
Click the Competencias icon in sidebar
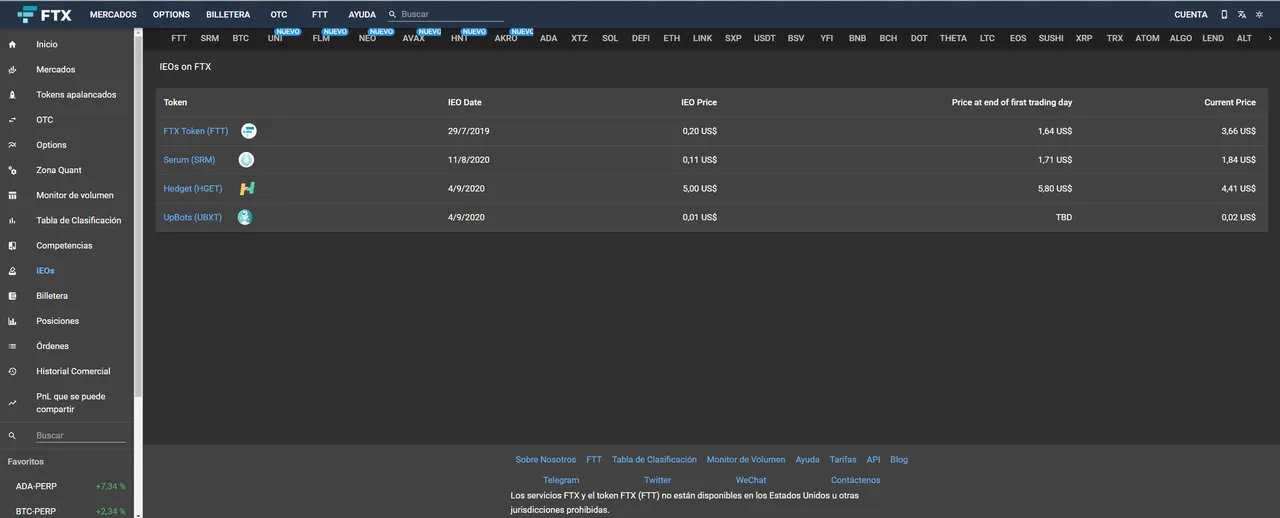tap(12, 245)
